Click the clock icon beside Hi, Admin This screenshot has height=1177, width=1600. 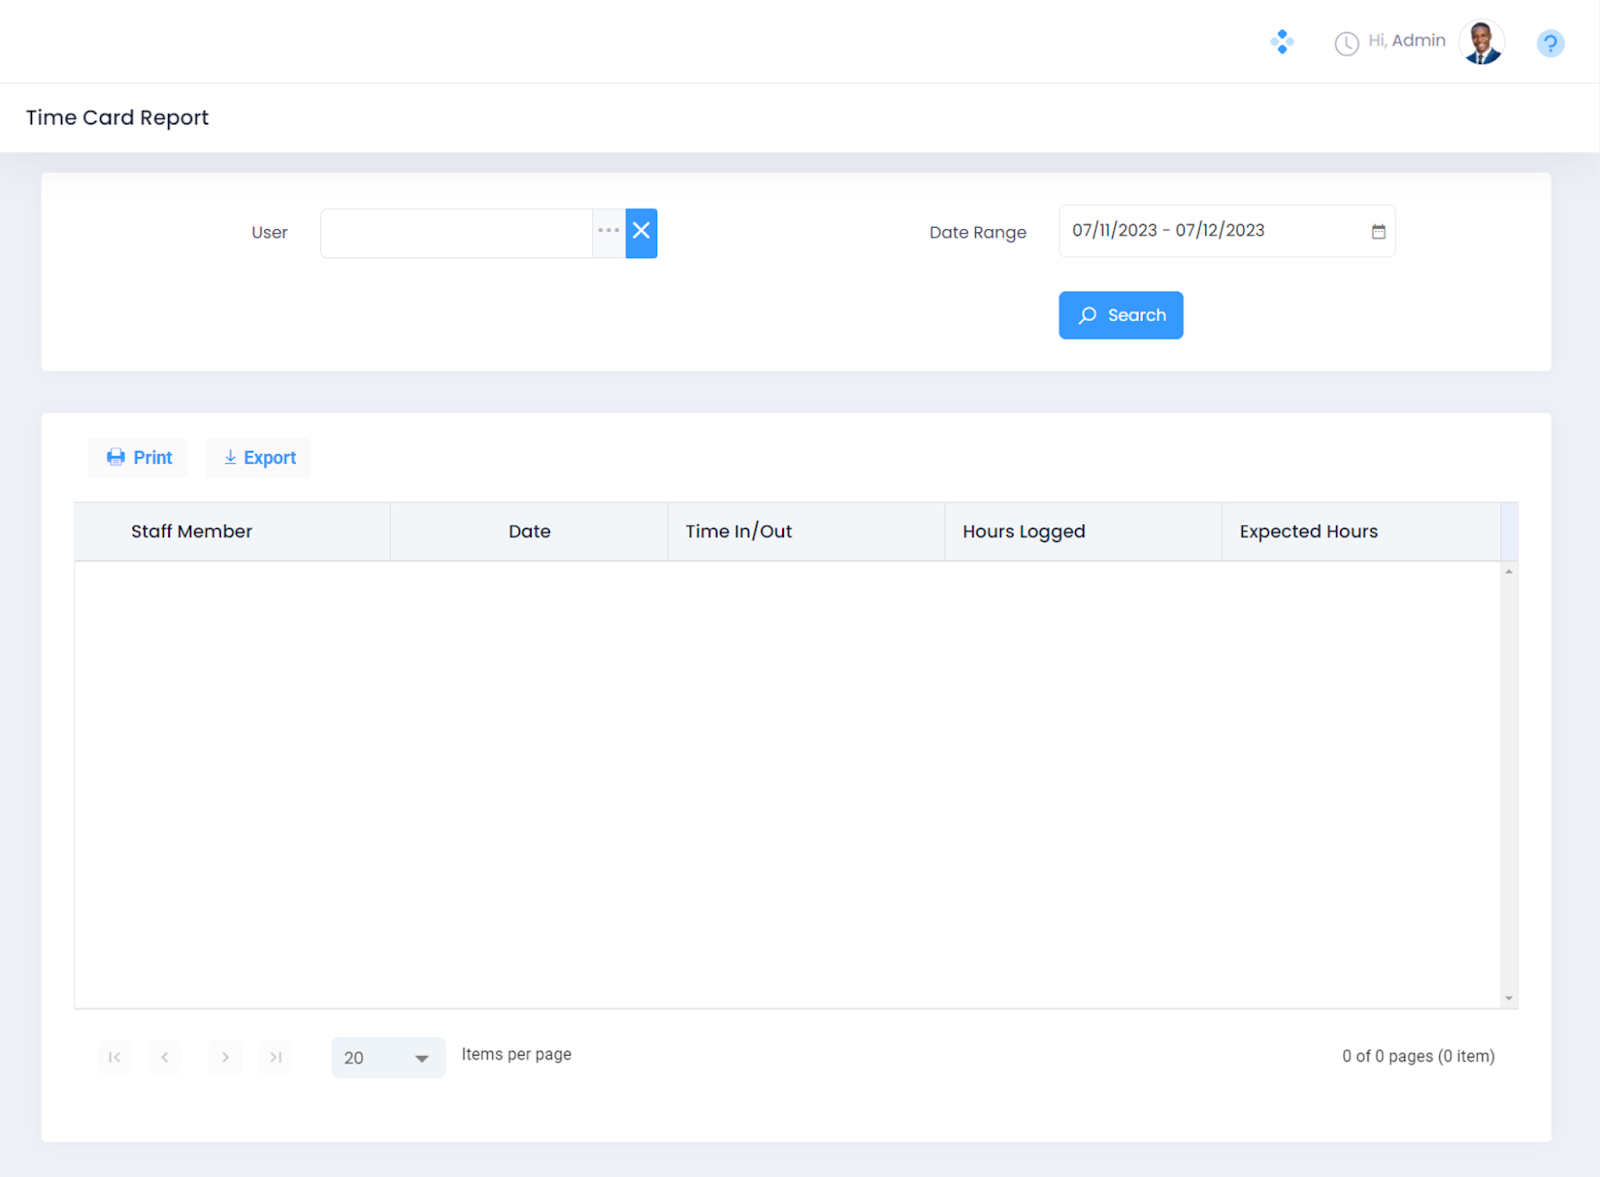click(1346, 43)
